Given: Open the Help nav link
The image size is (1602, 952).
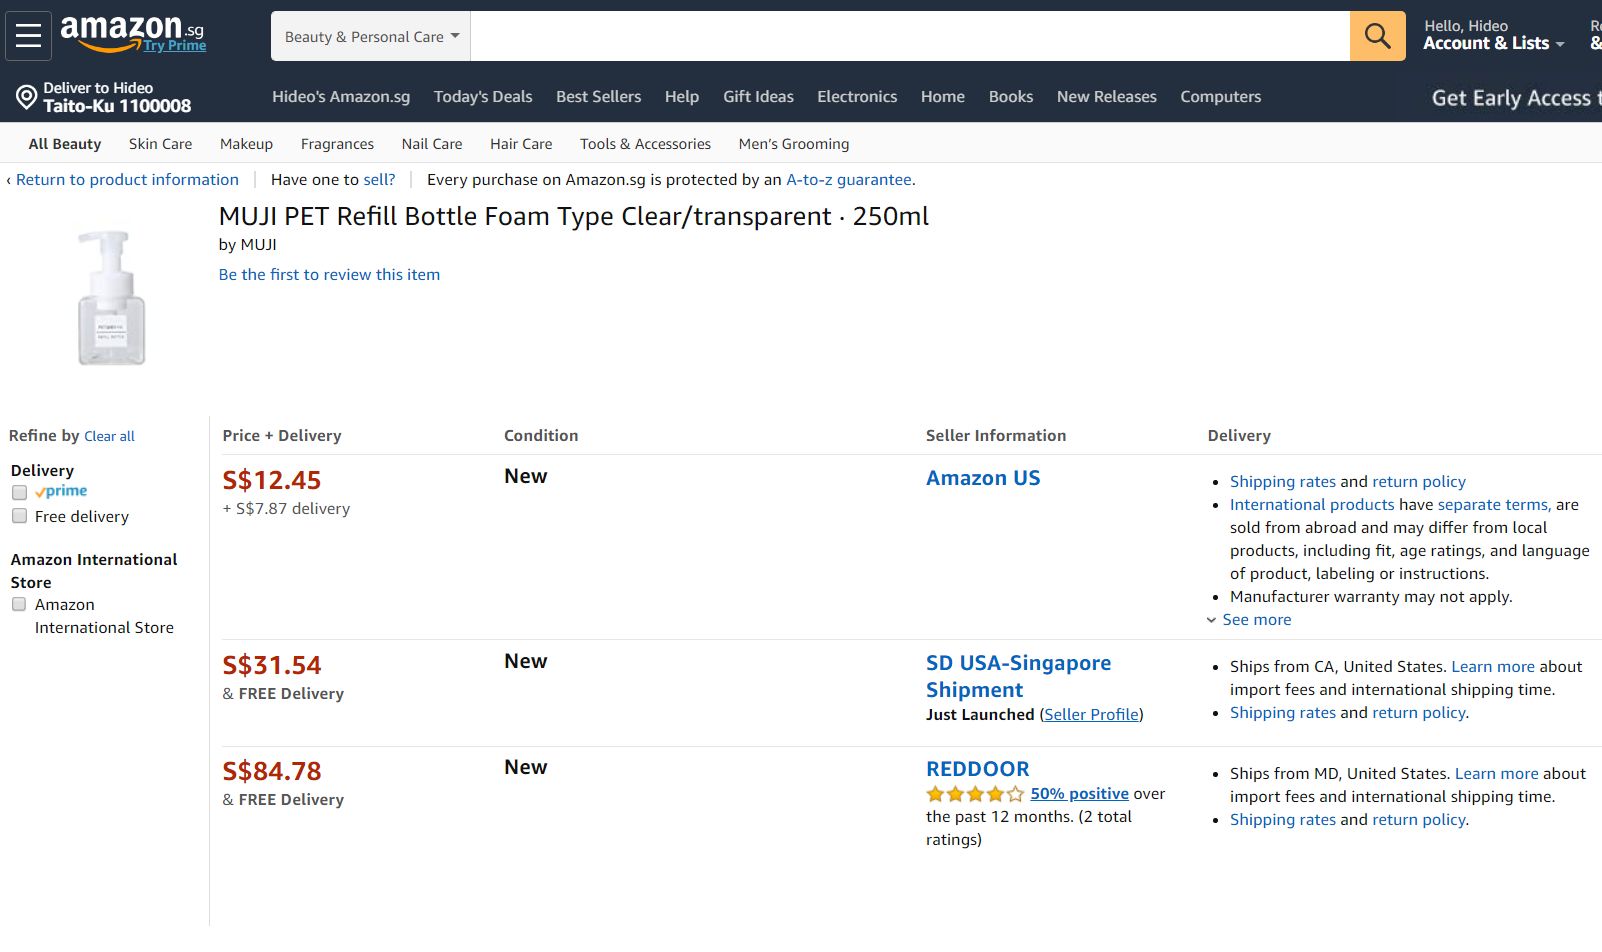Looking at the screenshot, I should (682, 97).
